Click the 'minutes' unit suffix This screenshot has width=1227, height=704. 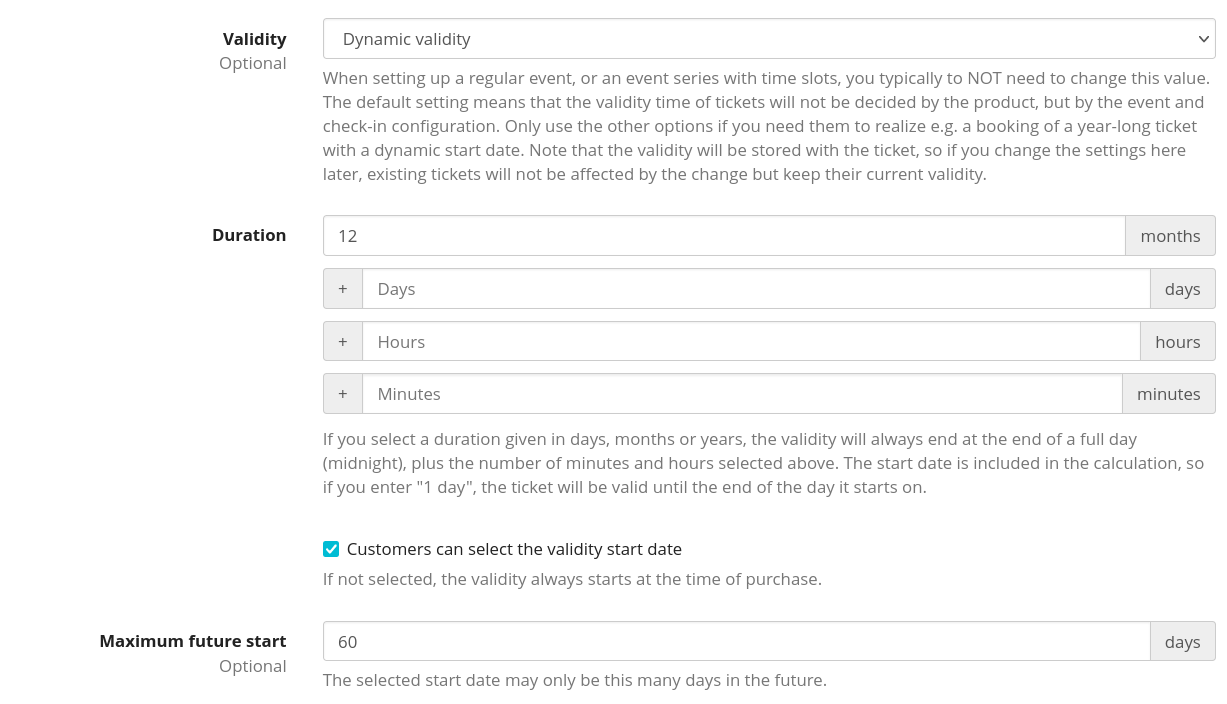point(1168,394)
